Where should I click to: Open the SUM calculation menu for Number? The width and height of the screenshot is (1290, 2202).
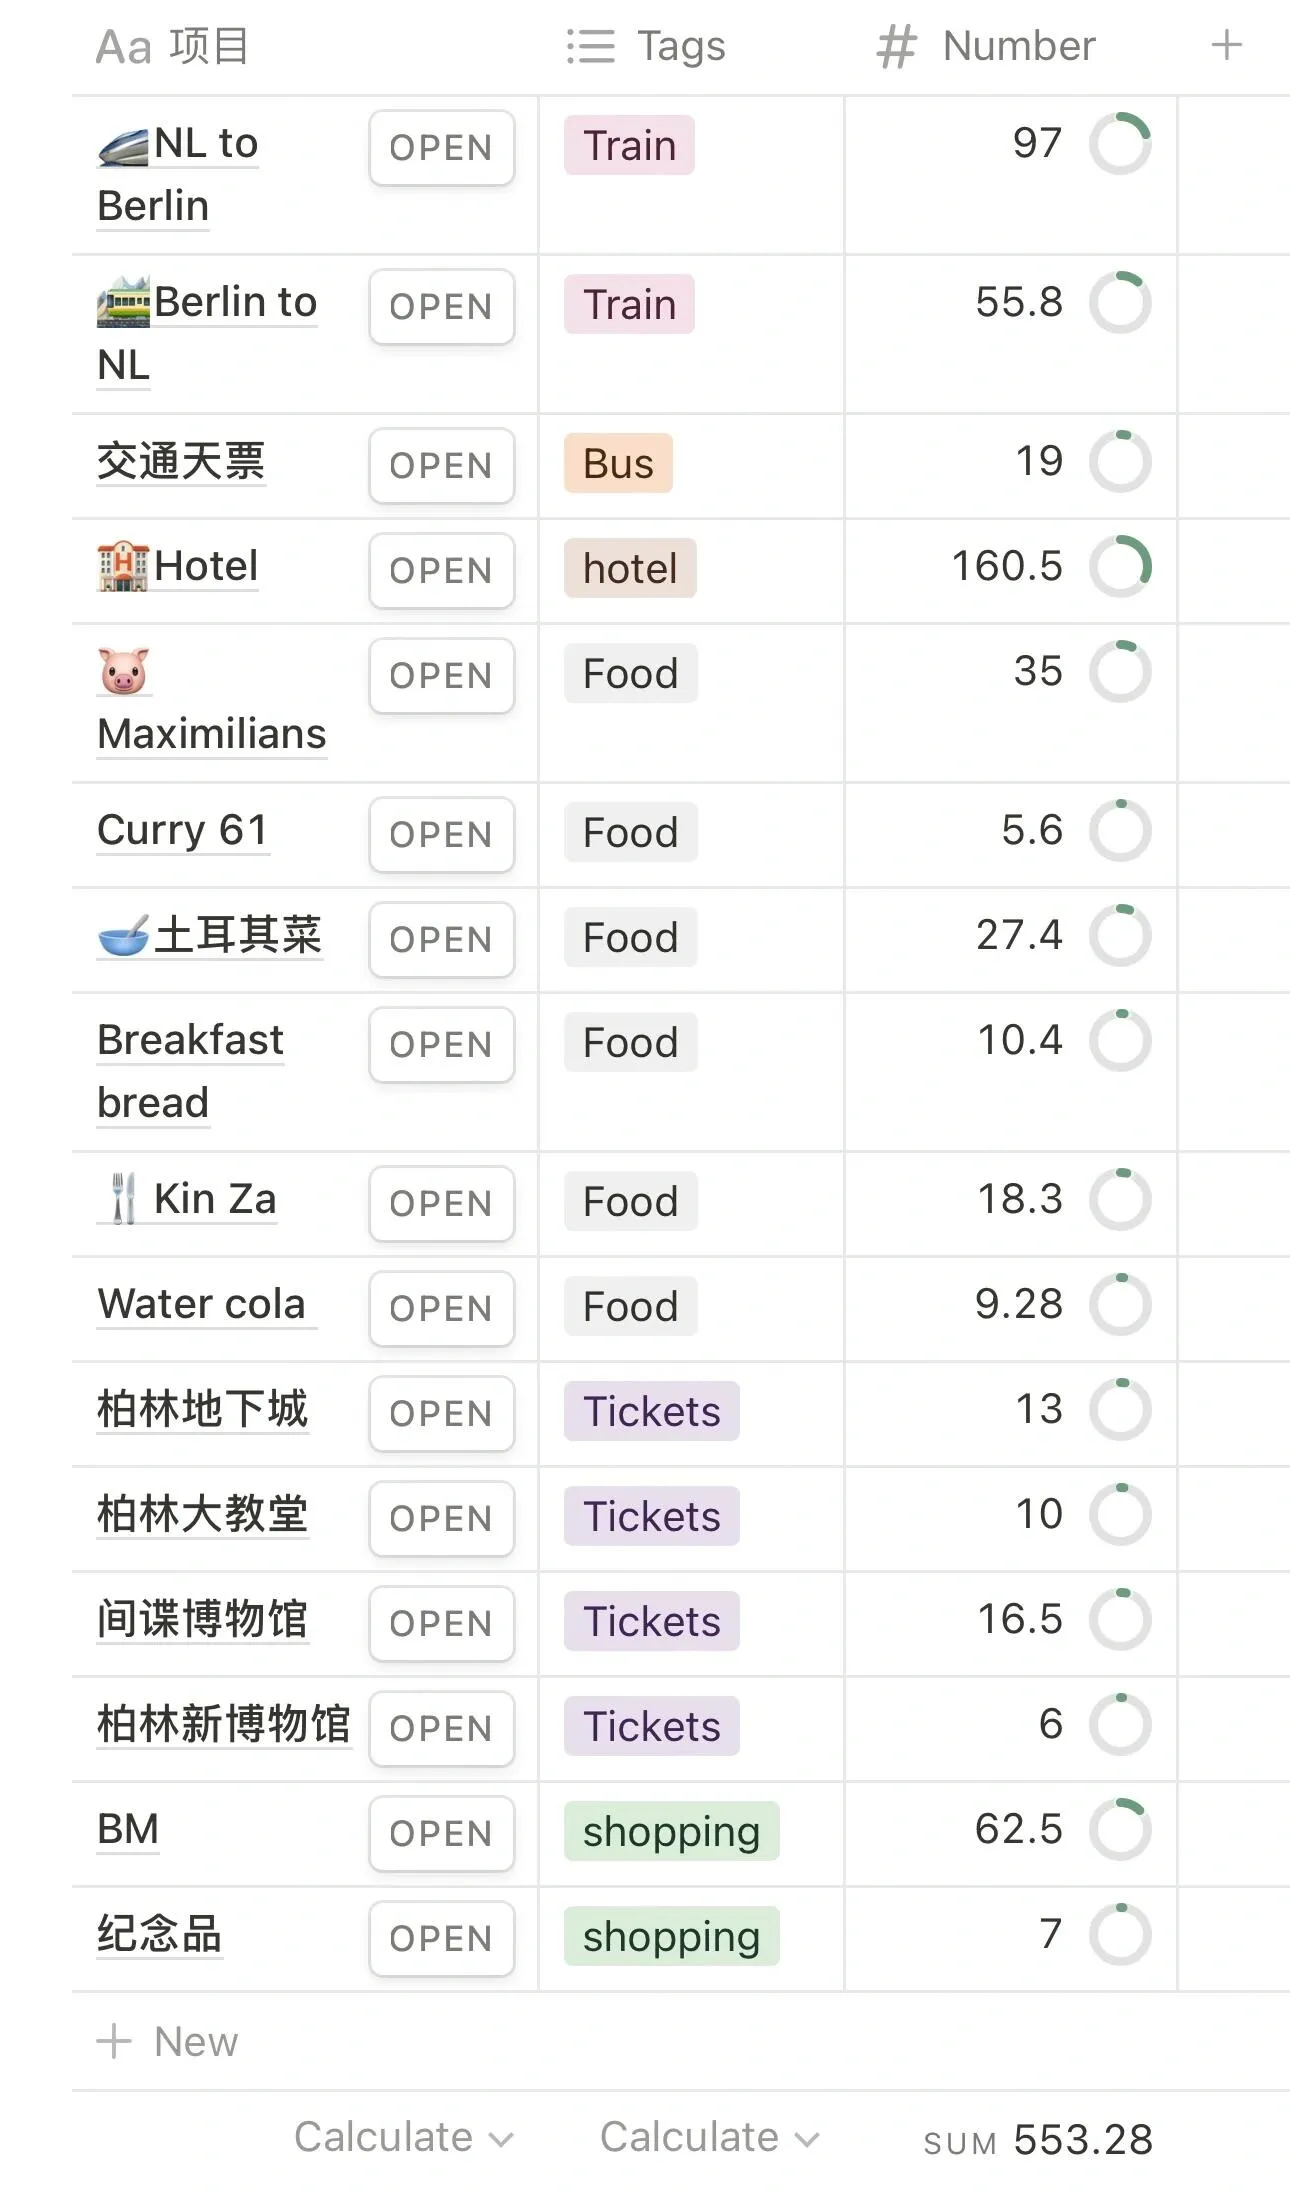coord(1038,2140)
